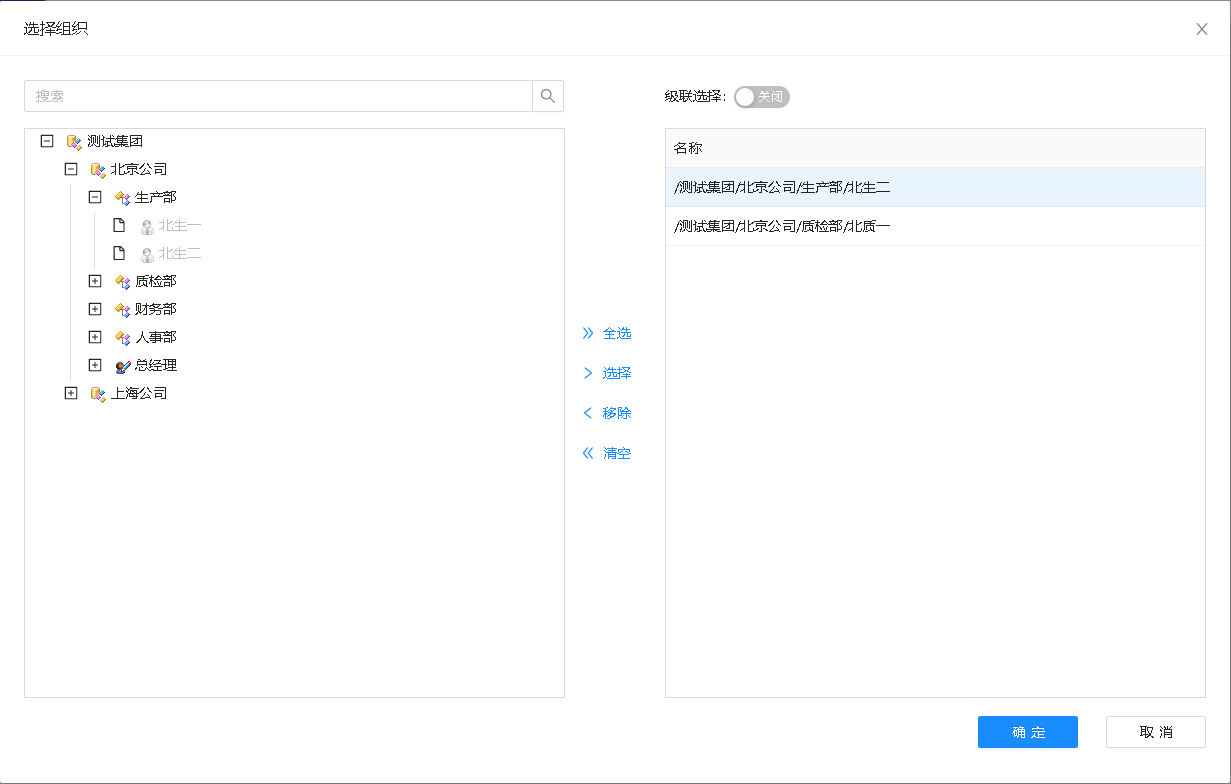The image size is (1231, 784).
Task: Click the 测试集团 organization icon
Action: pyautogui.click(x=74, y=142)
